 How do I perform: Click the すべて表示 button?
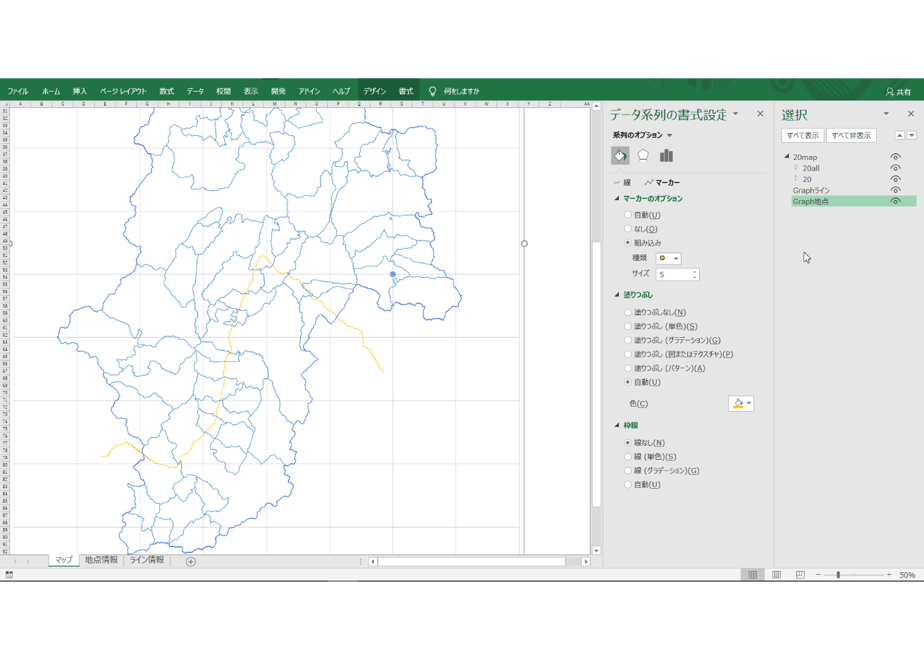[x=803, y=136]
